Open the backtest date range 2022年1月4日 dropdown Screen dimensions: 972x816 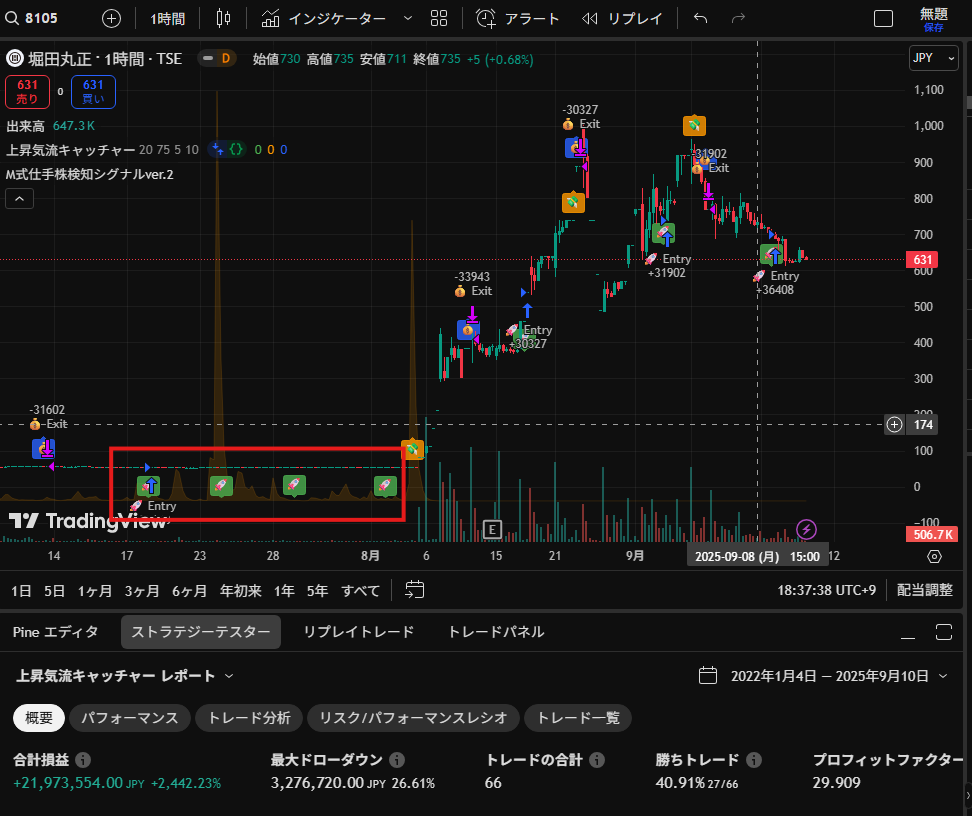(824, 675)
